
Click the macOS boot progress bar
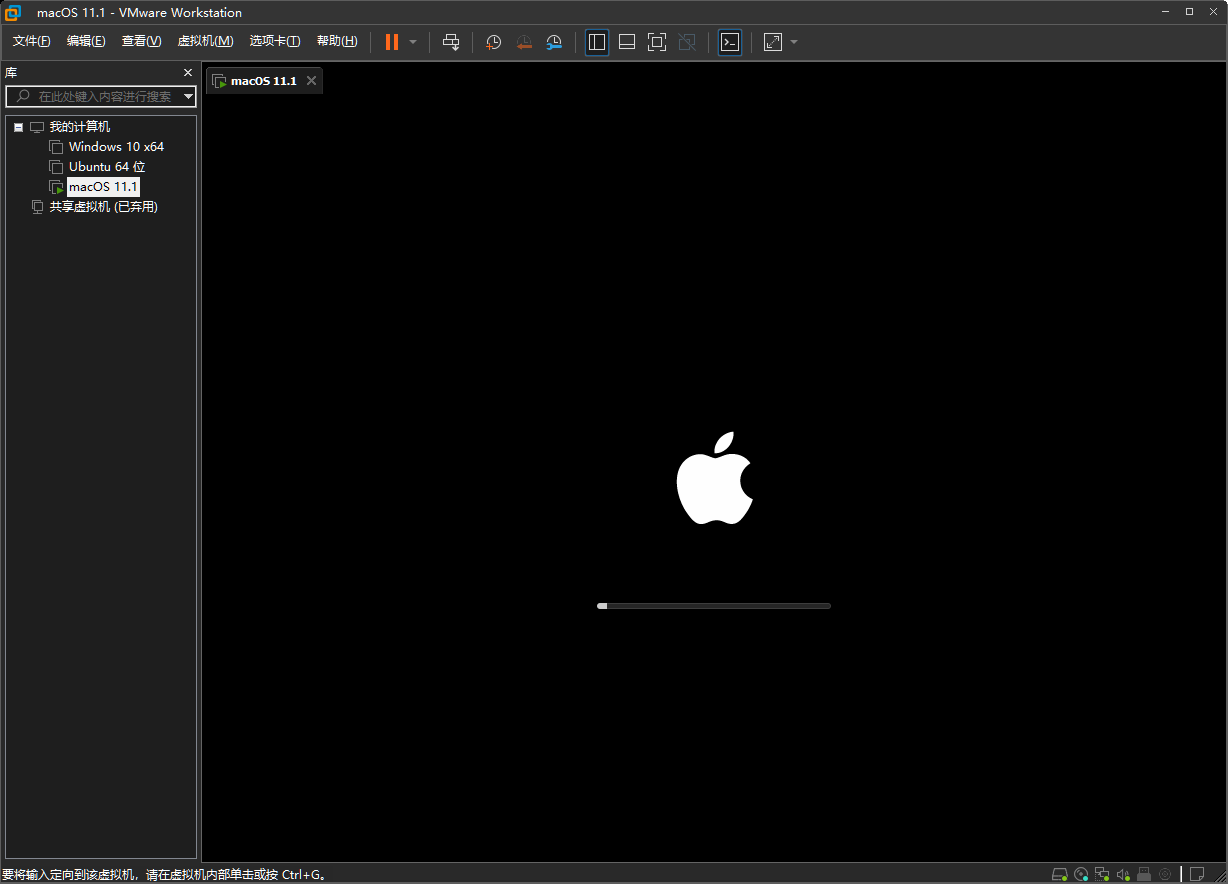pyautogui.click(x=713, y=606)
